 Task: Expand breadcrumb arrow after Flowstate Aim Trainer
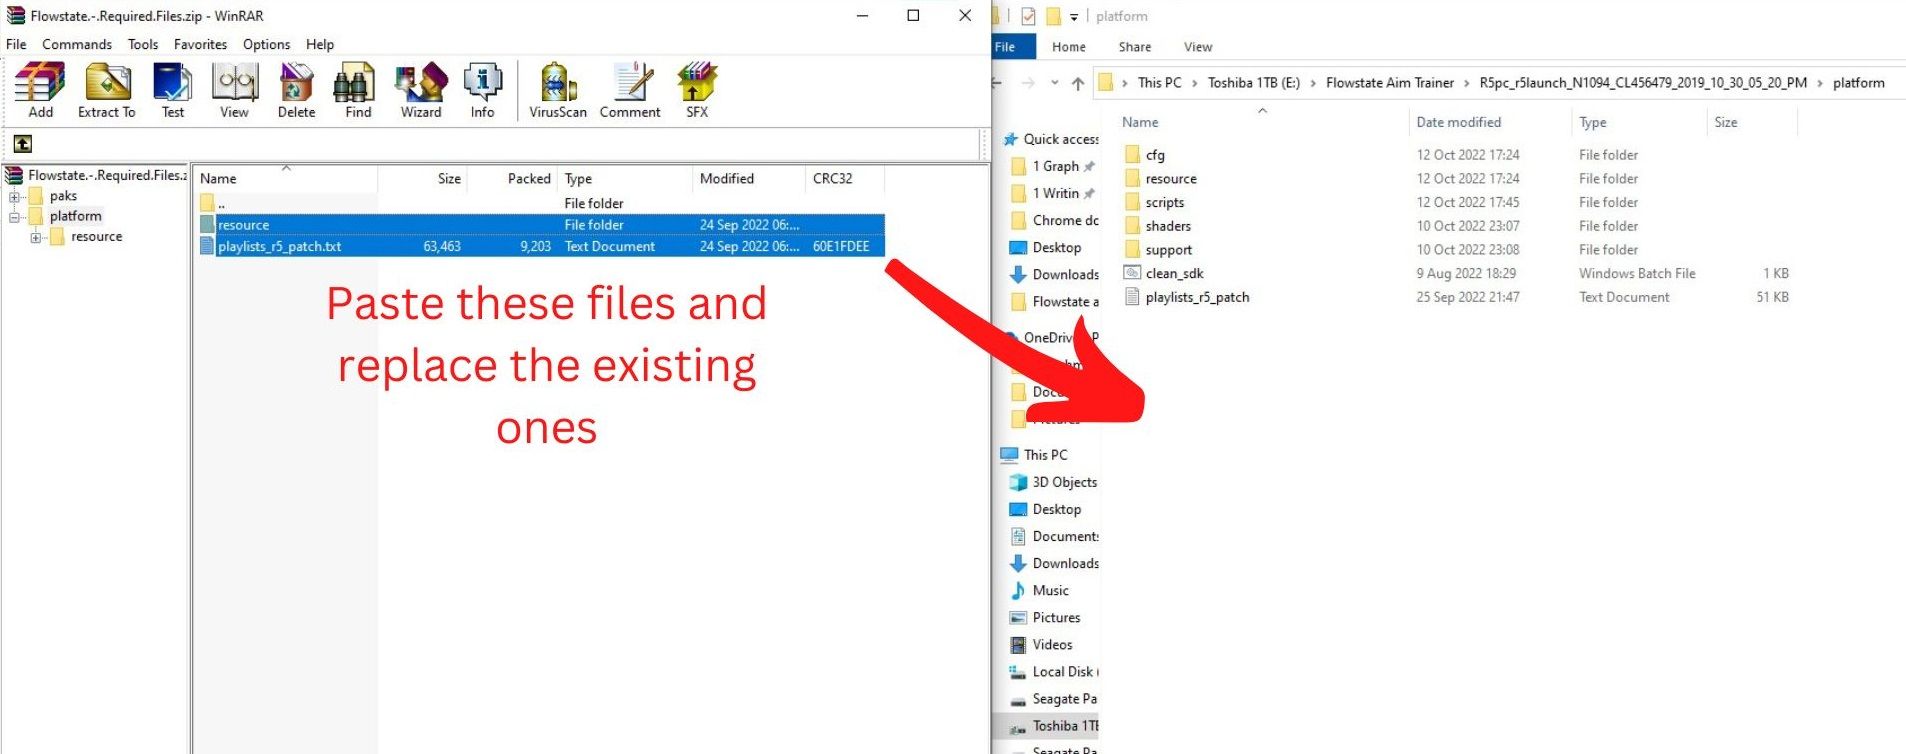pos(1466,83)
